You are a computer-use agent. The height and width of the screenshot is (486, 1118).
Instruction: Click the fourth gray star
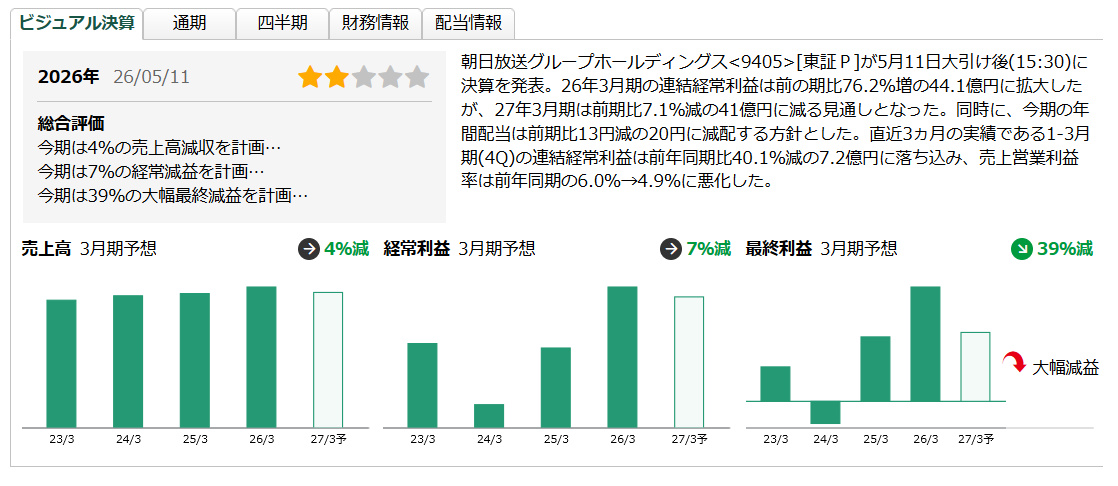[x=390, y=77]
